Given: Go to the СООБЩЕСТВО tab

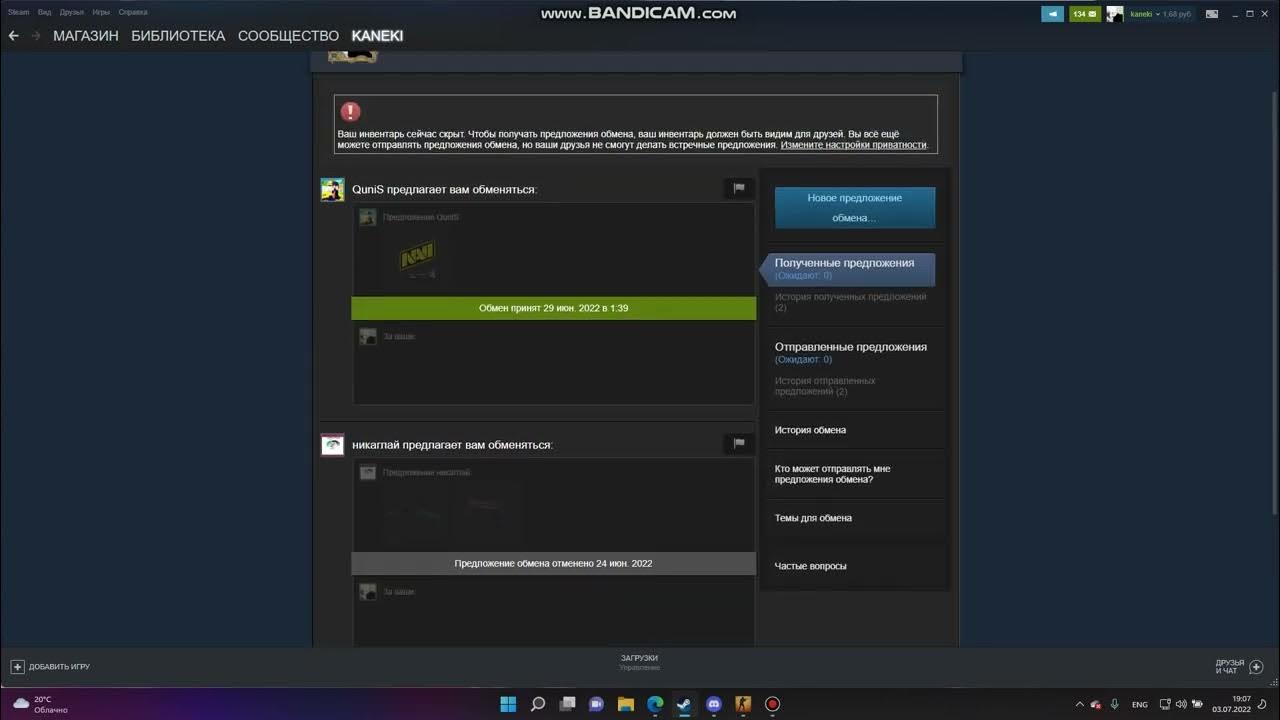Looking at the screenshot, I should (288, 36).
